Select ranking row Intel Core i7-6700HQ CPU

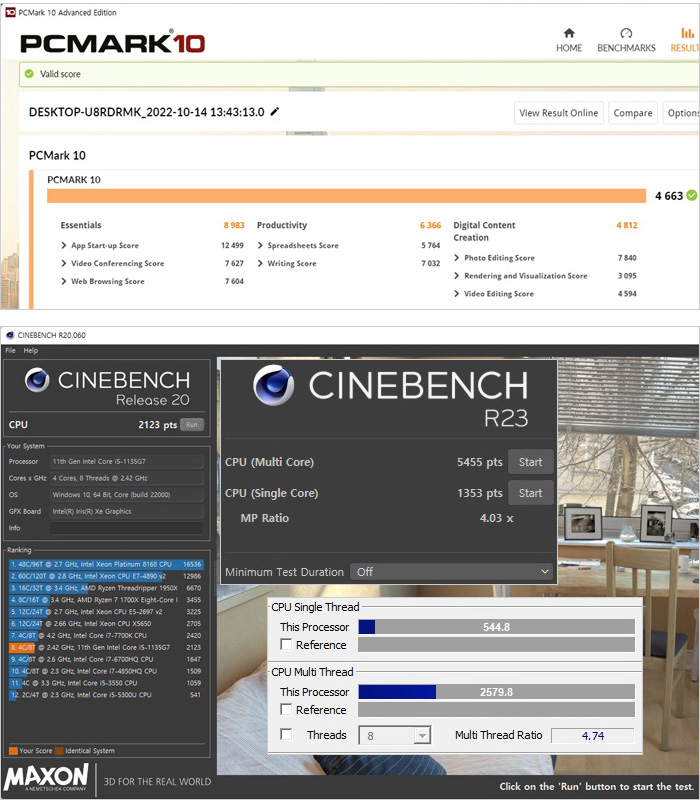tap(106, 659)
